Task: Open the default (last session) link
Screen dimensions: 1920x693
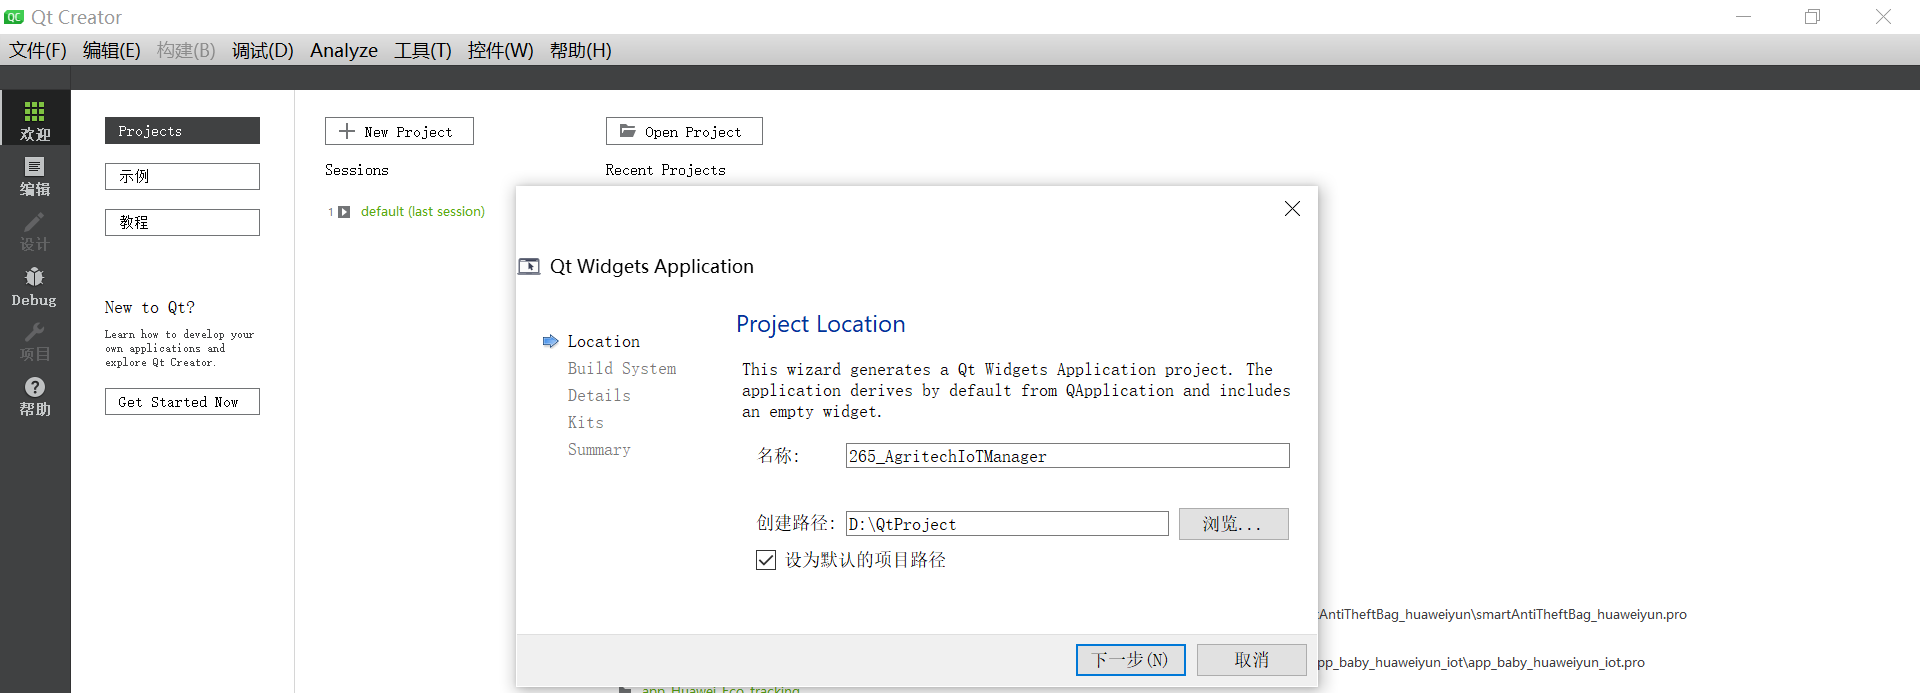Action: (422, 212)
